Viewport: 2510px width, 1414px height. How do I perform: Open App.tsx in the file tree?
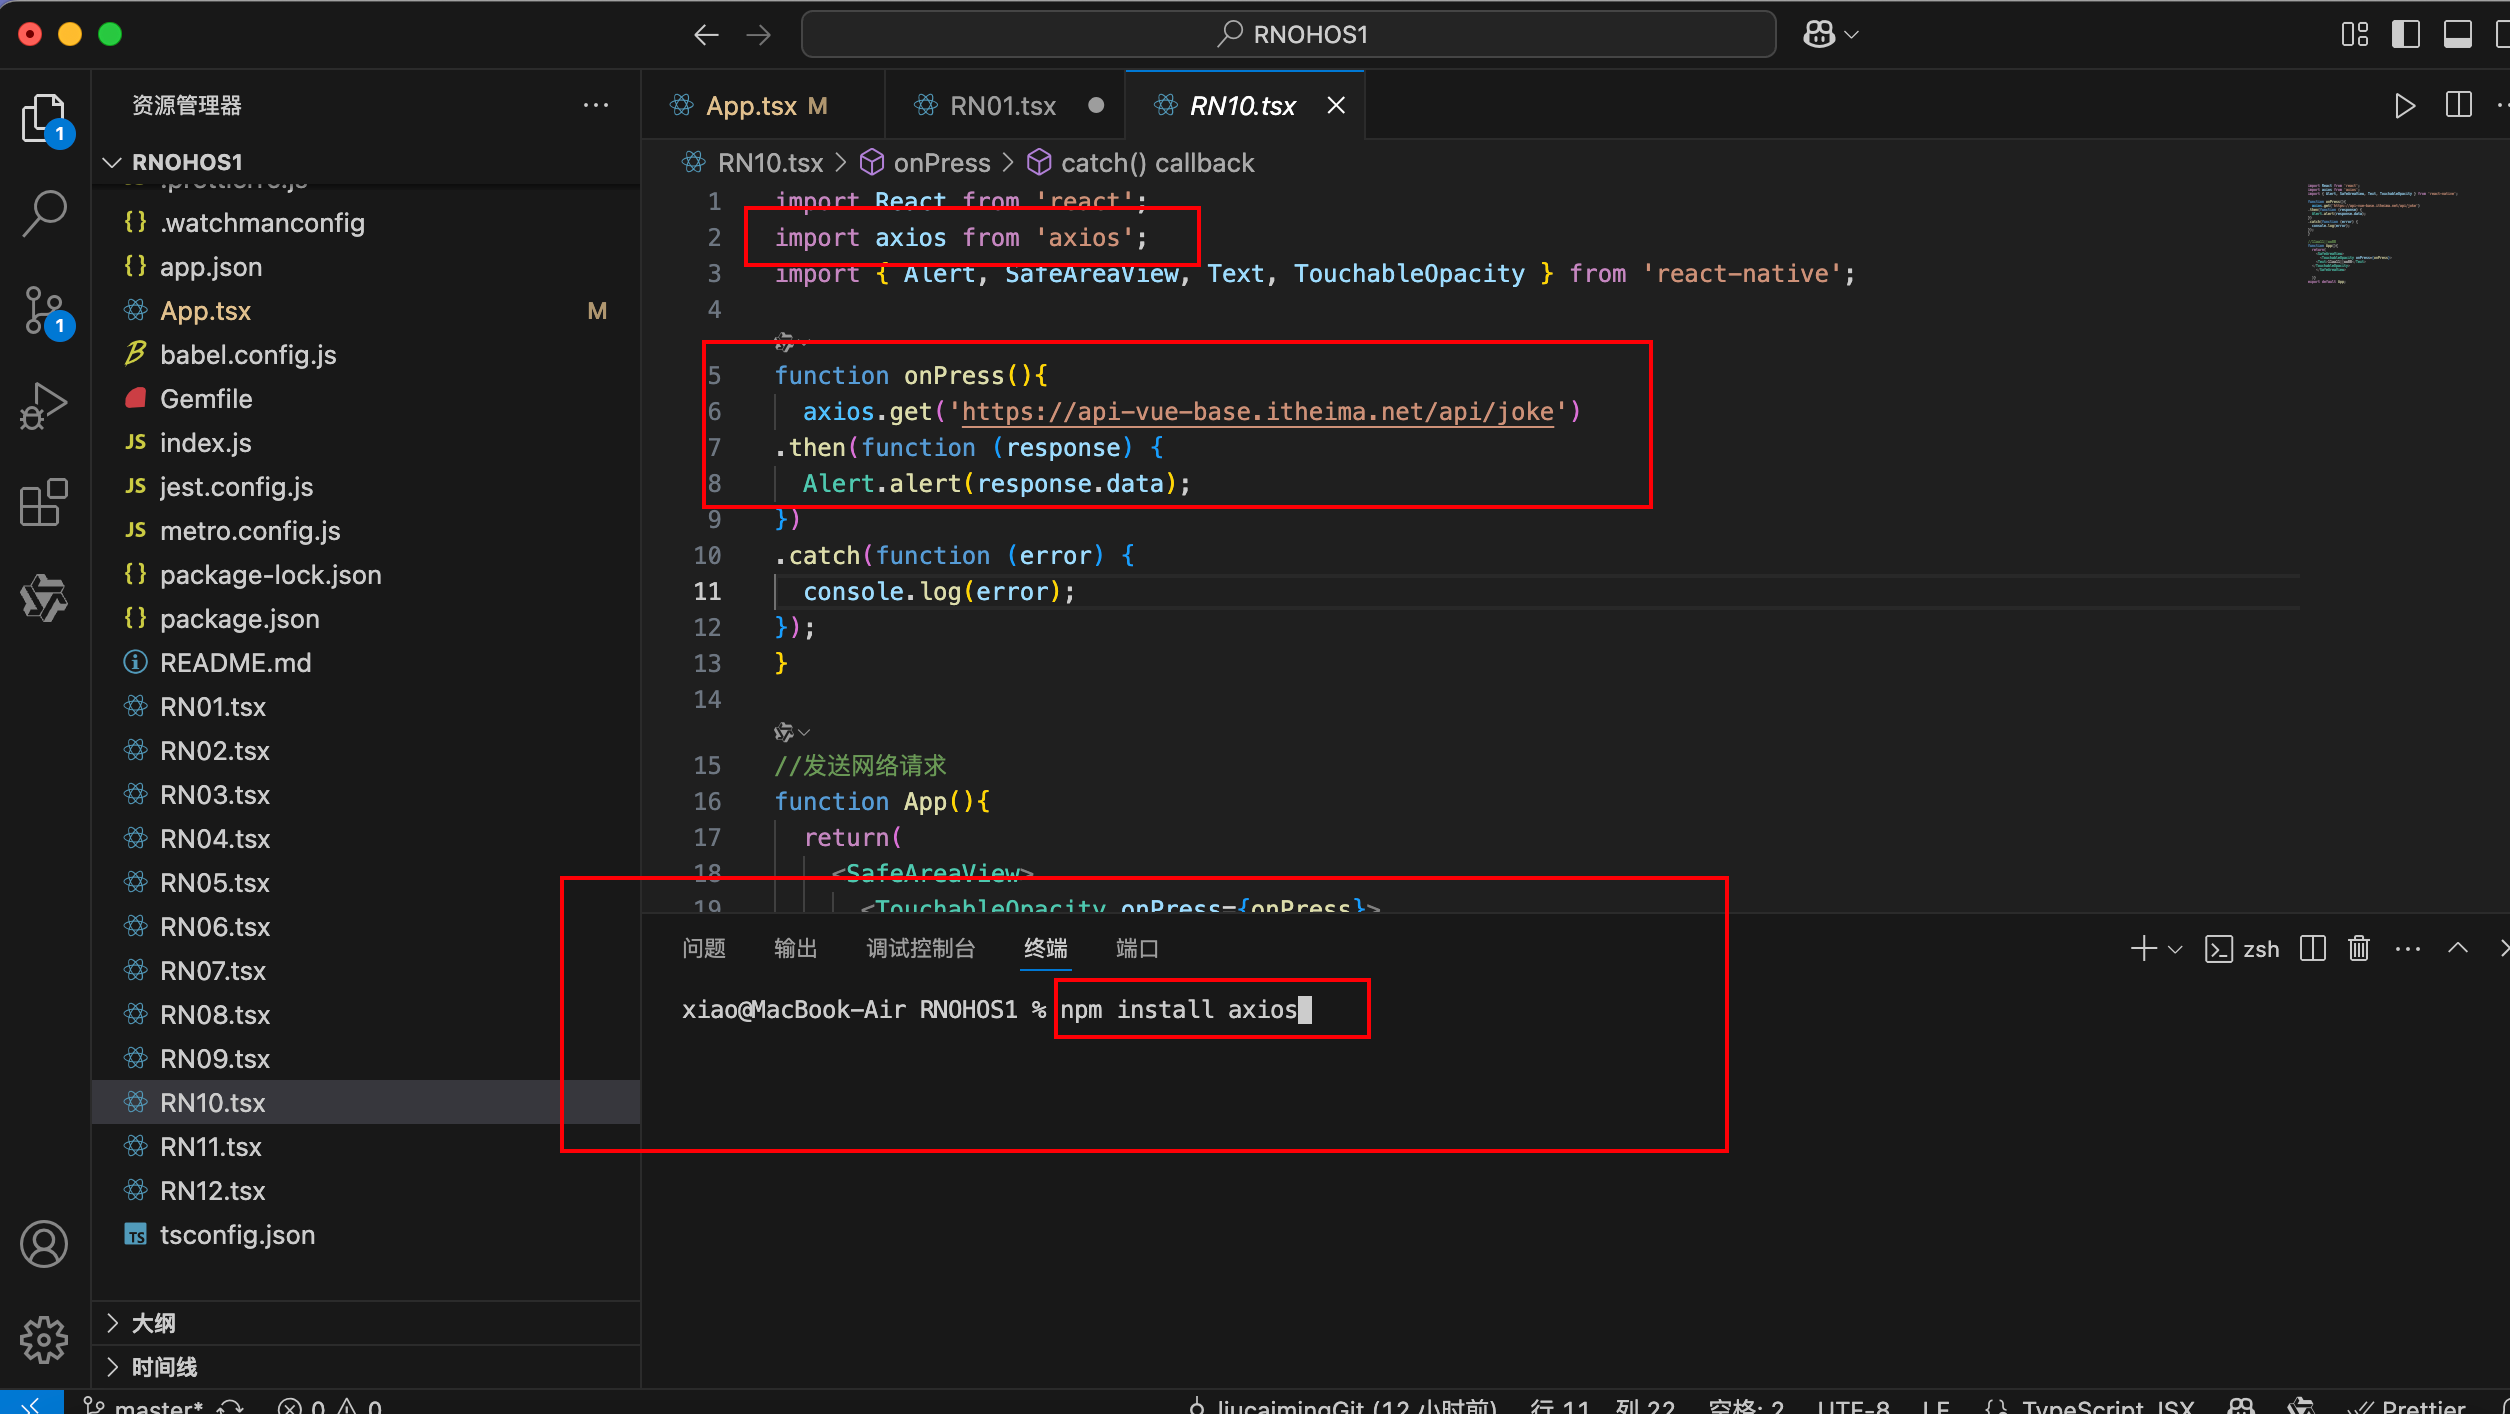(366, 310)
